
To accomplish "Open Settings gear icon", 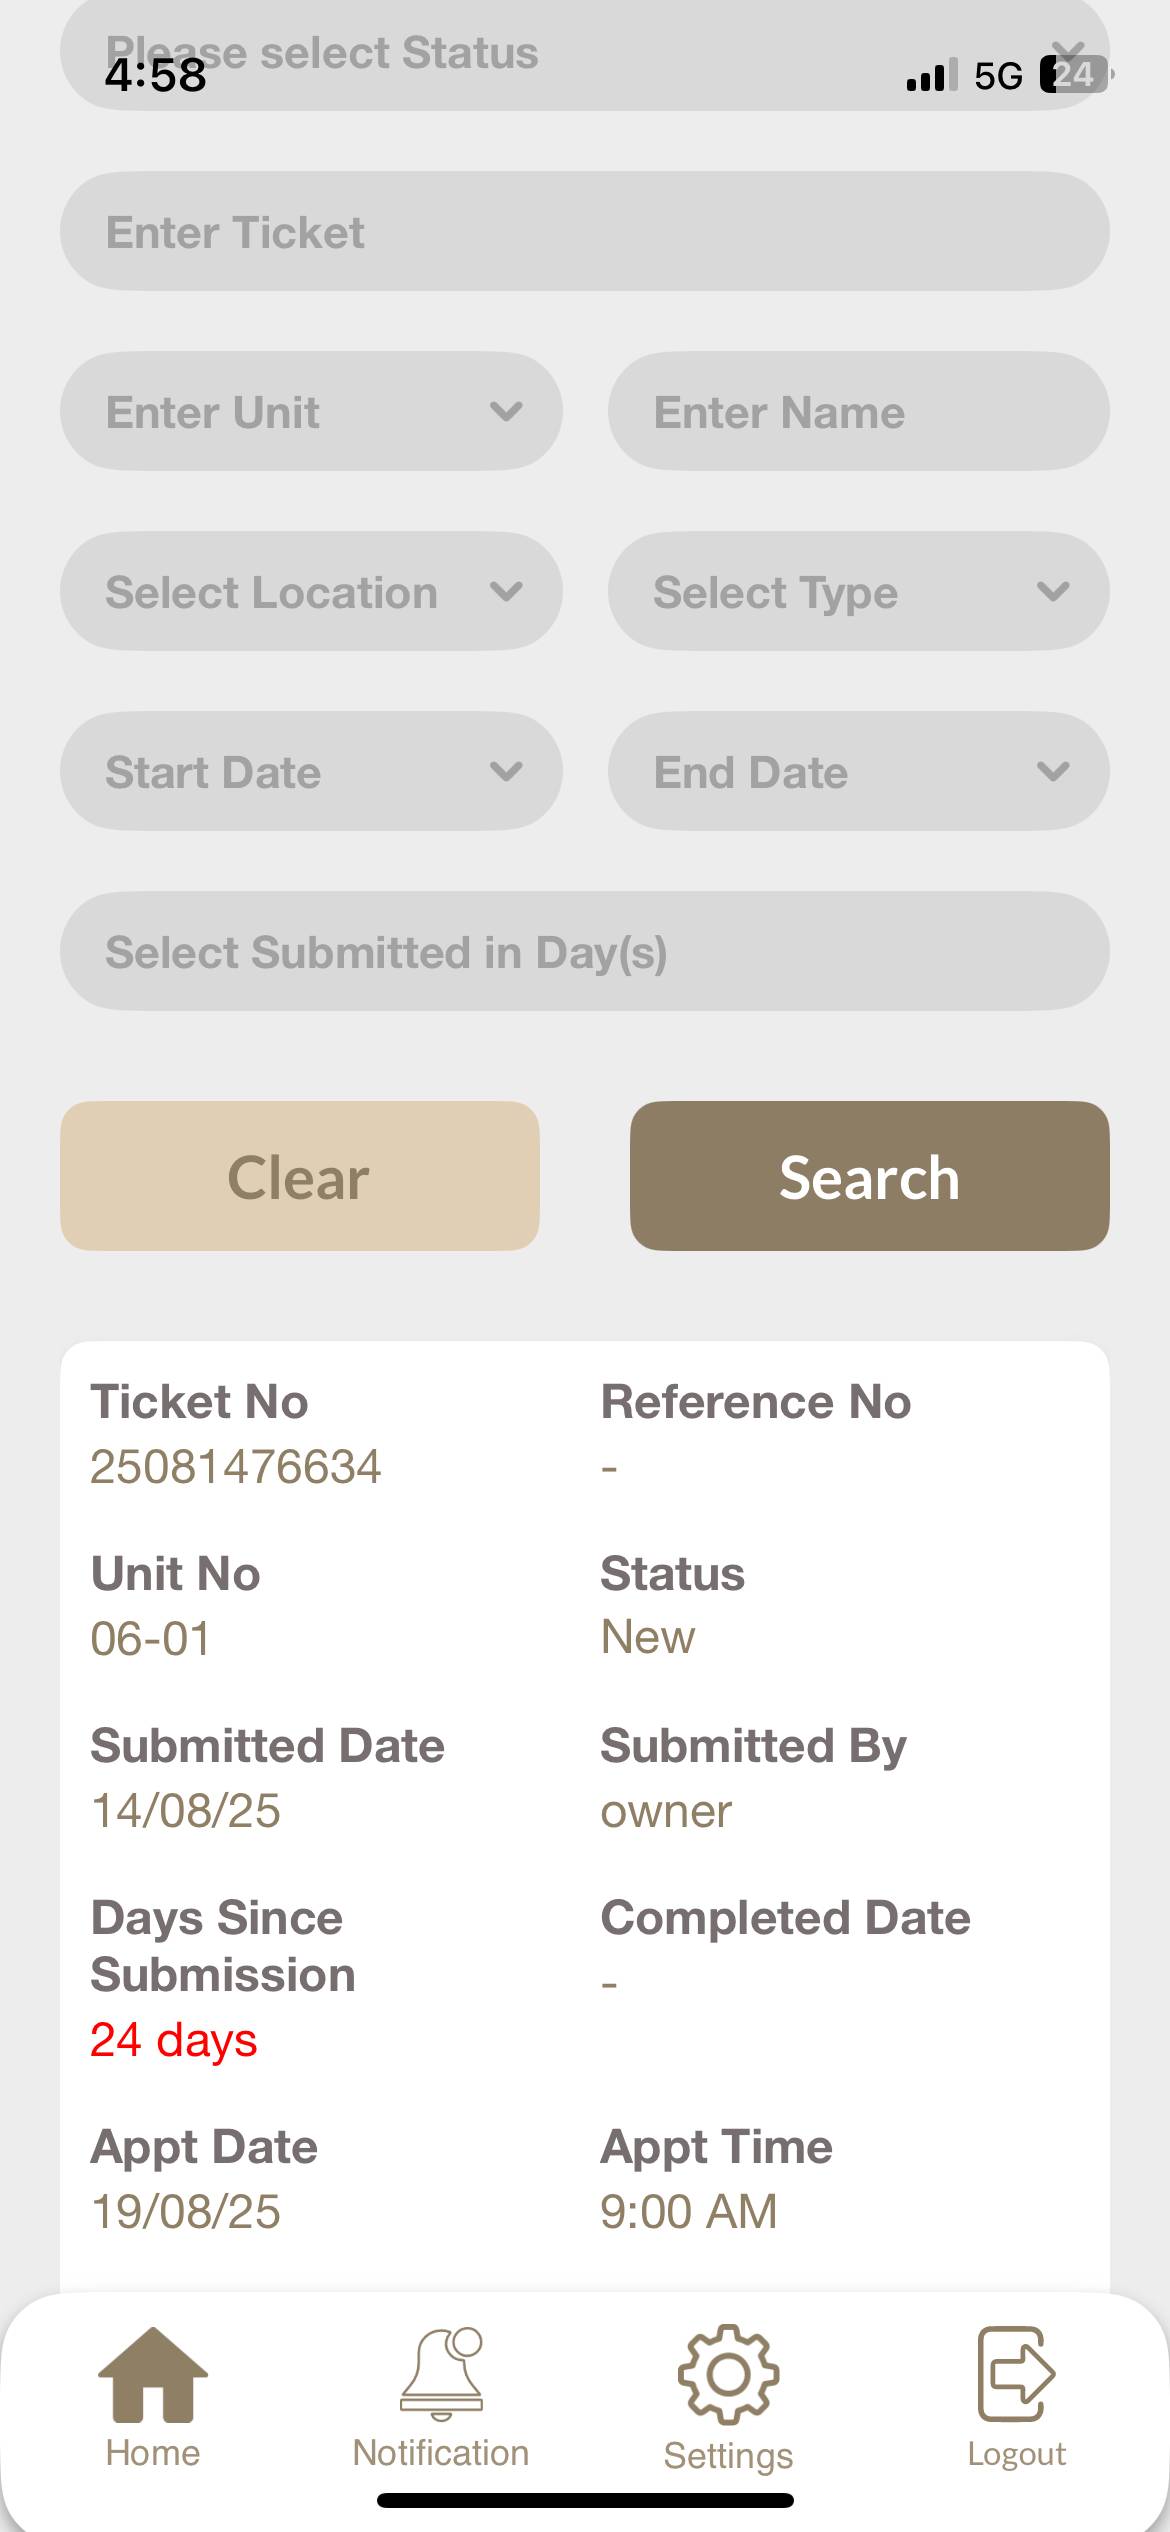I will (x=728, y=2375).
